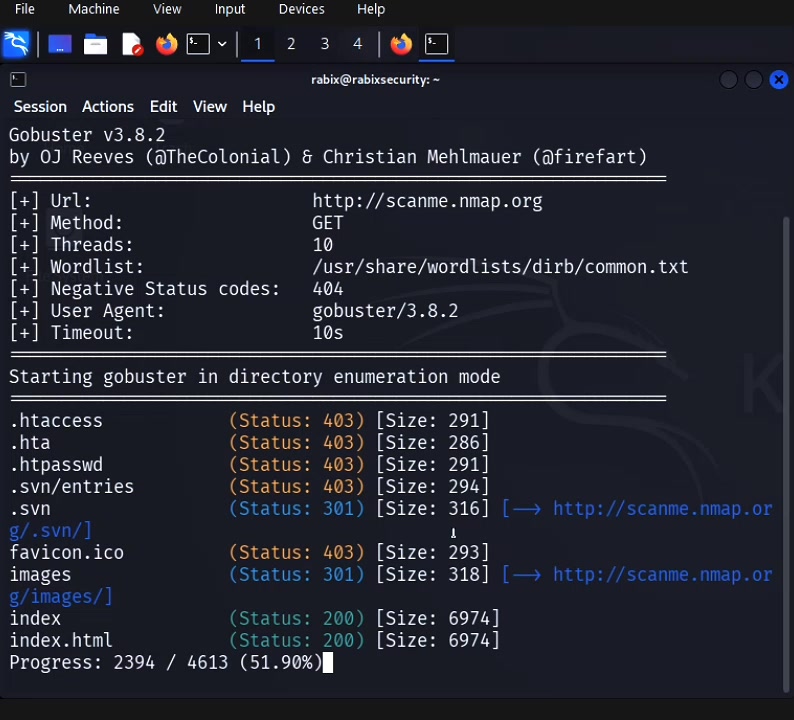Image resolution: width=794 pixels, height=720 pixels.
Task: Switch to workspace 3
Action: (x=325, y=44)
